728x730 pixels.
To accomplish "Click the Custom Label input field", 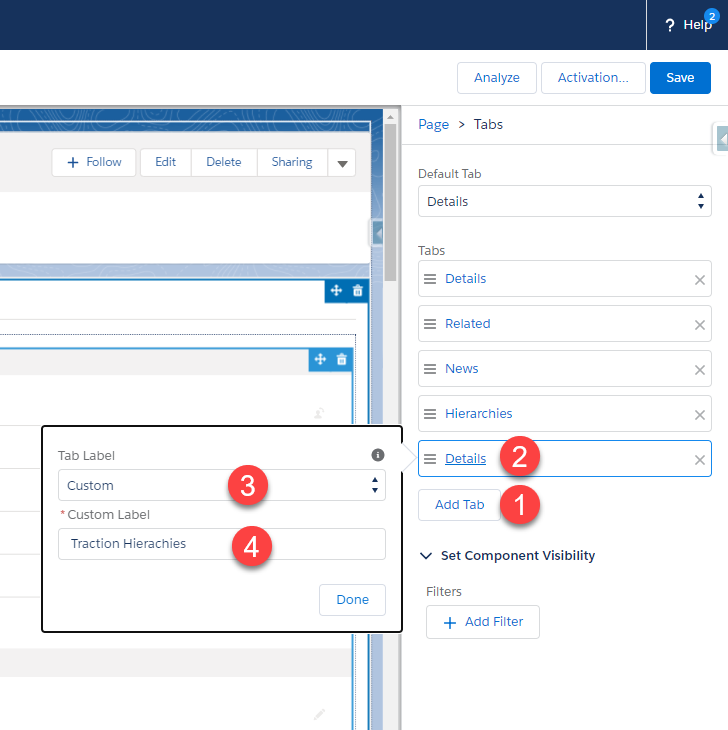I will [x=222, y=544].
